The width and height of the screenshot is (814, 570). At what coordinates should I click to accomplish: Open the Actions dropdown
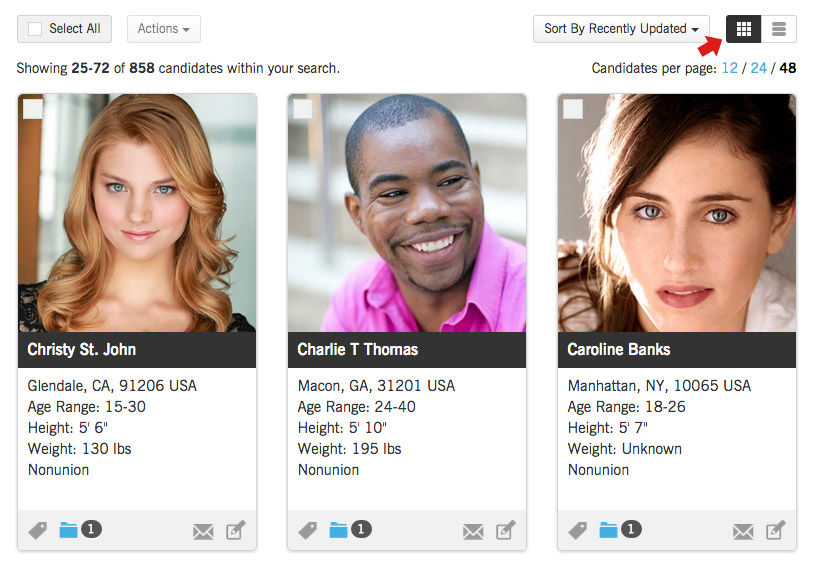pyautogui.click(x=164, y=29)
